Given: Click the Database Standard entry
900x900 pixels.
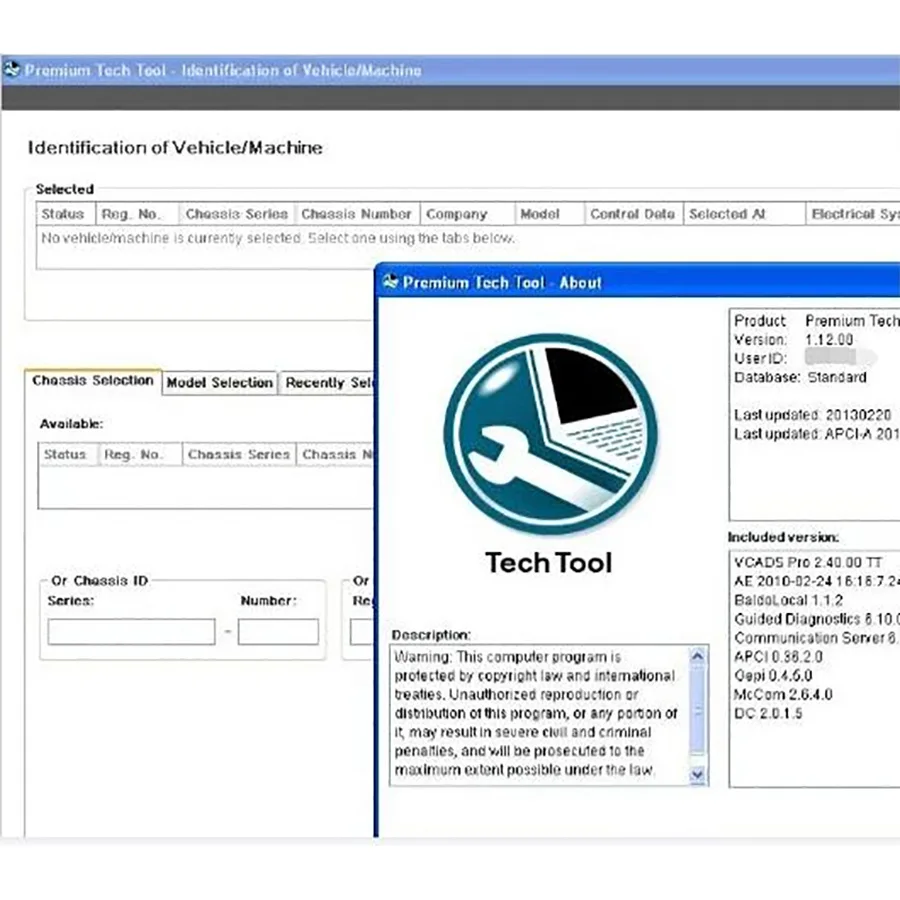Looking at the screenshot, I should pyautogui.click(x=800, y=378).
